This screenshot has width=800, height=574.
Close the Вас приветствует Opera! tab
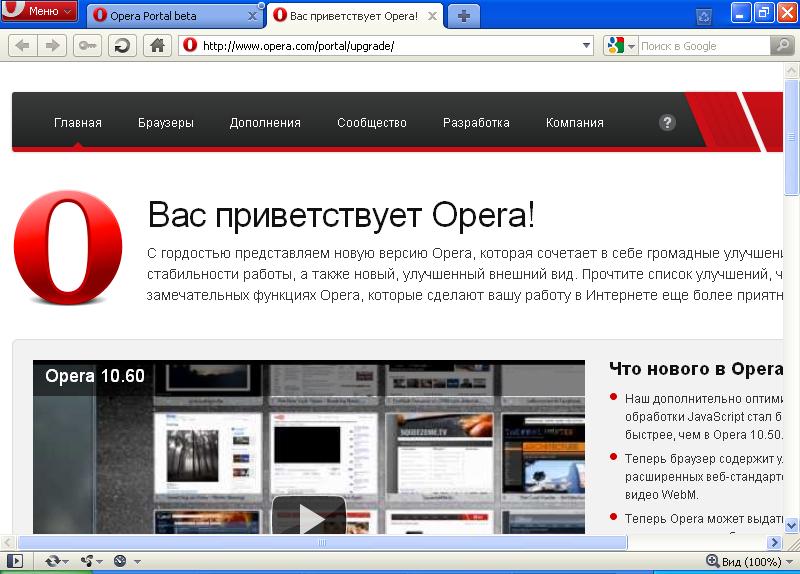tap(432, 16)
